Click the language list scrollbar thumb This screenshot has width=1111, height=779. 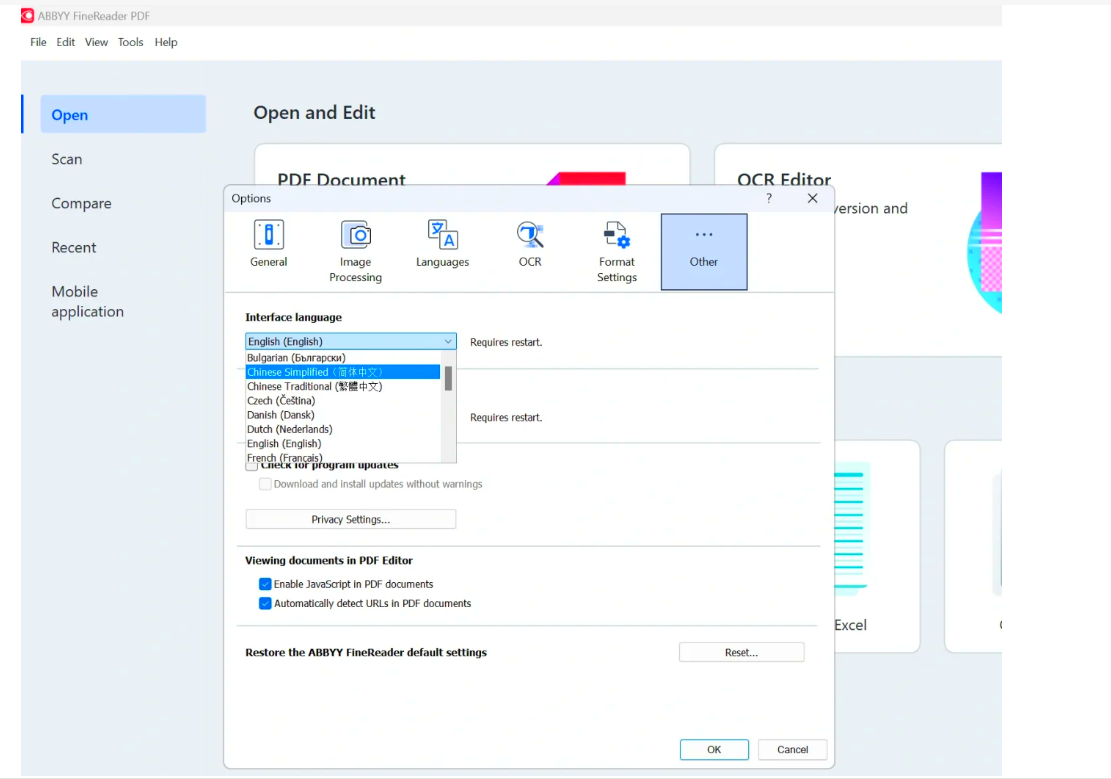pyautogui.click(x=448, y=379)
